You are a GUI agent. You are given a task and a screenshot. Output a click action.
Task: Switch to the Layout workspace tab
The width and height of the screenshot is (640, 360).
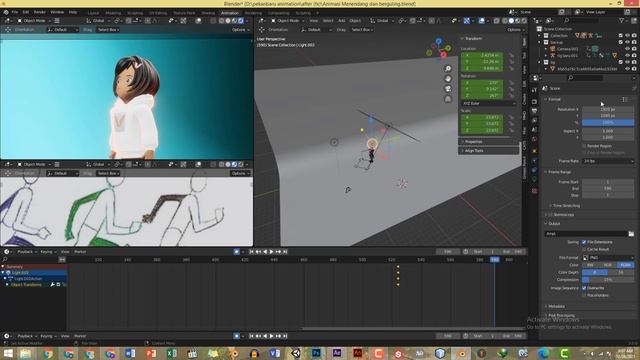coord(93,13)
